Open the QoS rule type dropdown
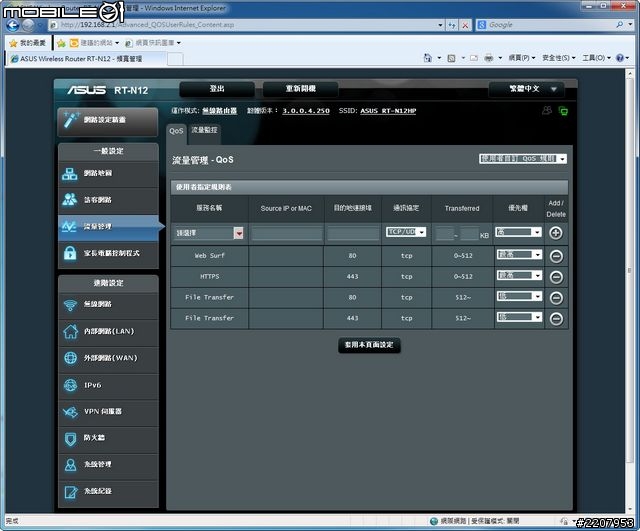The image size is (640, 531). click(x=523, y=159)
